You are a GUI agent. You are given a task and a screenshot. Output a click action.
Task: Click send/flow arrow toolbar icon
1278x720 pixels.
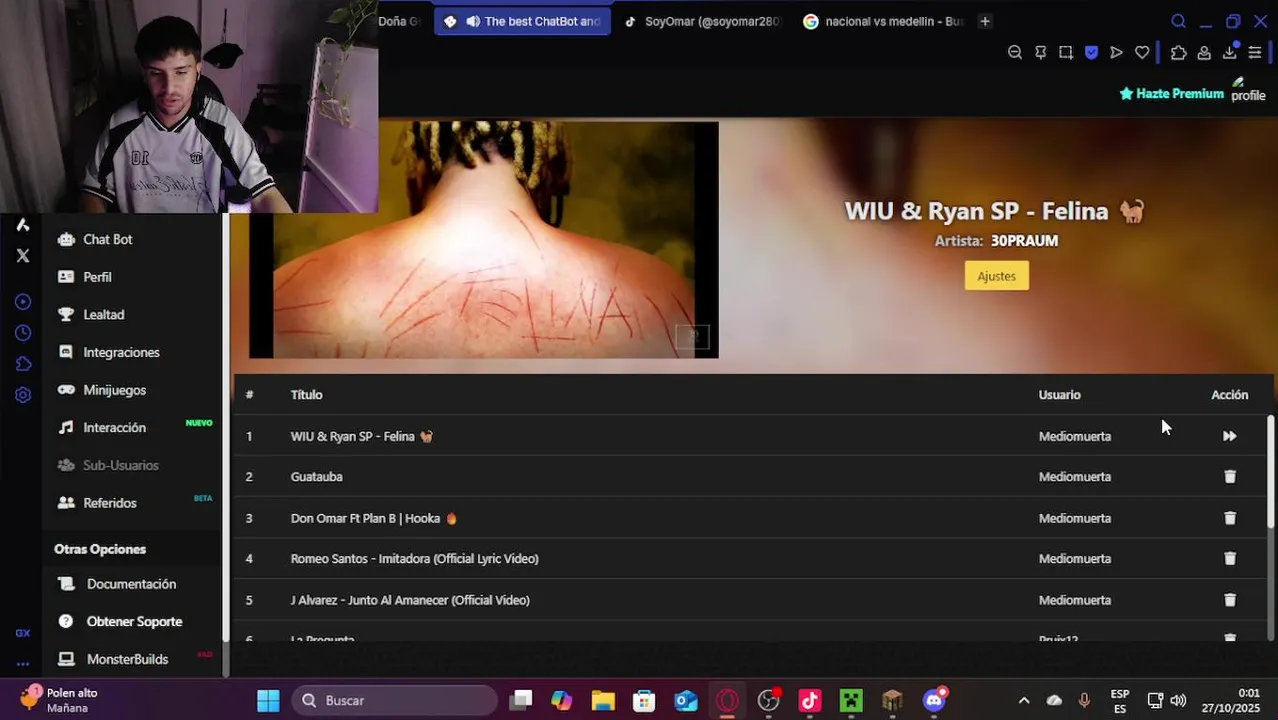tap(1116, 53)
